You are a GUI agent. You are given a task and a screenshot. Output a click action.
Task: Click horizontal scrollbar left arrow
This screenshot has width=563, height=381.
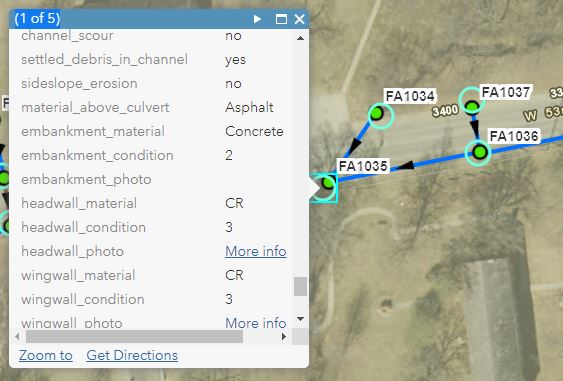(x=17, y=336)
